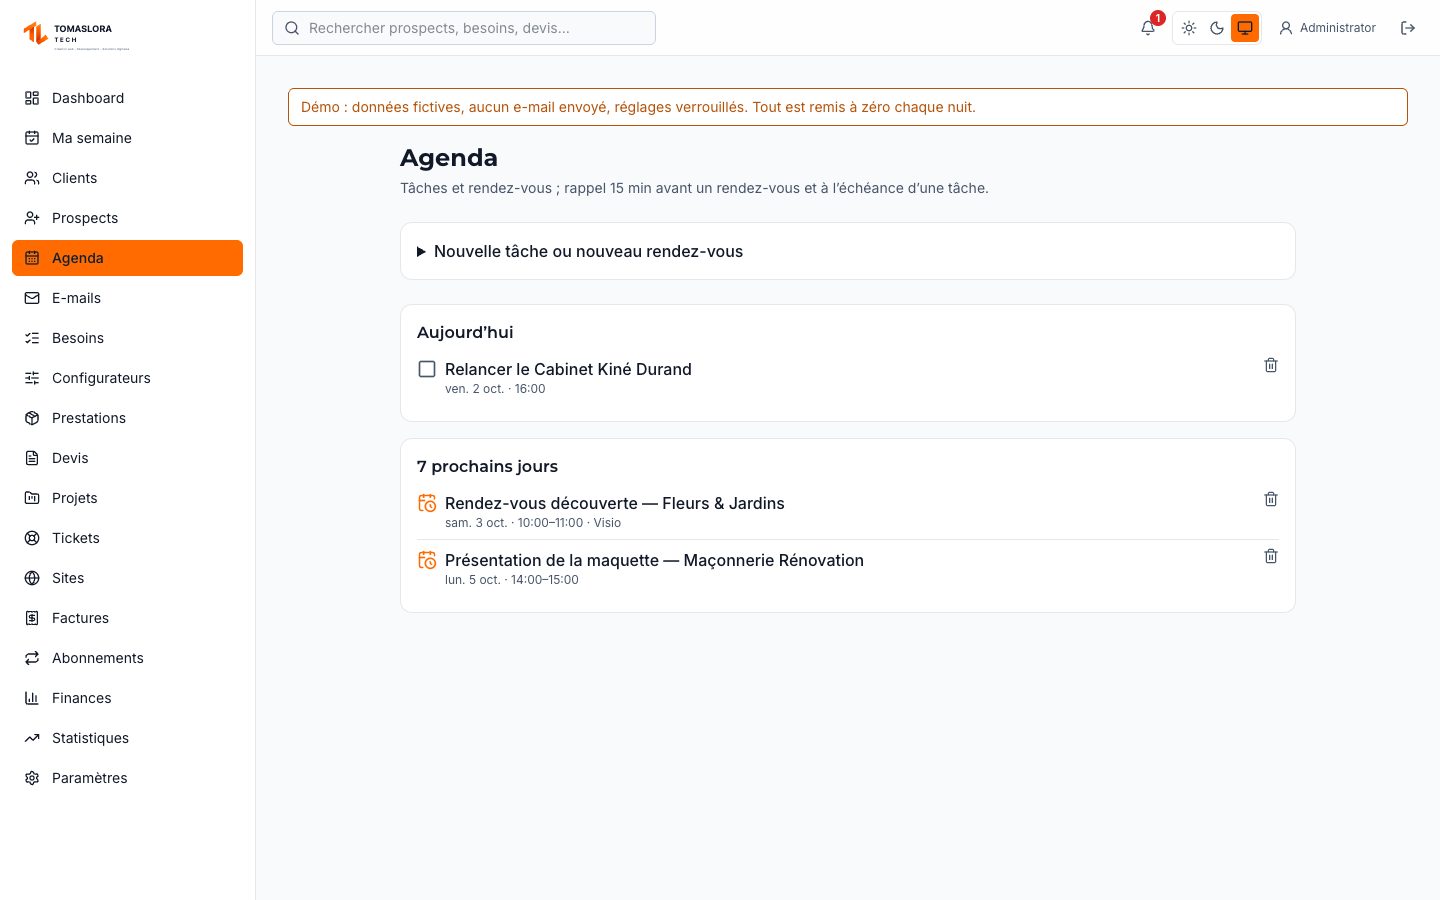Delete the Fleurs & Jardins appointment
The width and height of the screenshot is (1440, 900).
pyautogui.click(x=1271, y=499)
